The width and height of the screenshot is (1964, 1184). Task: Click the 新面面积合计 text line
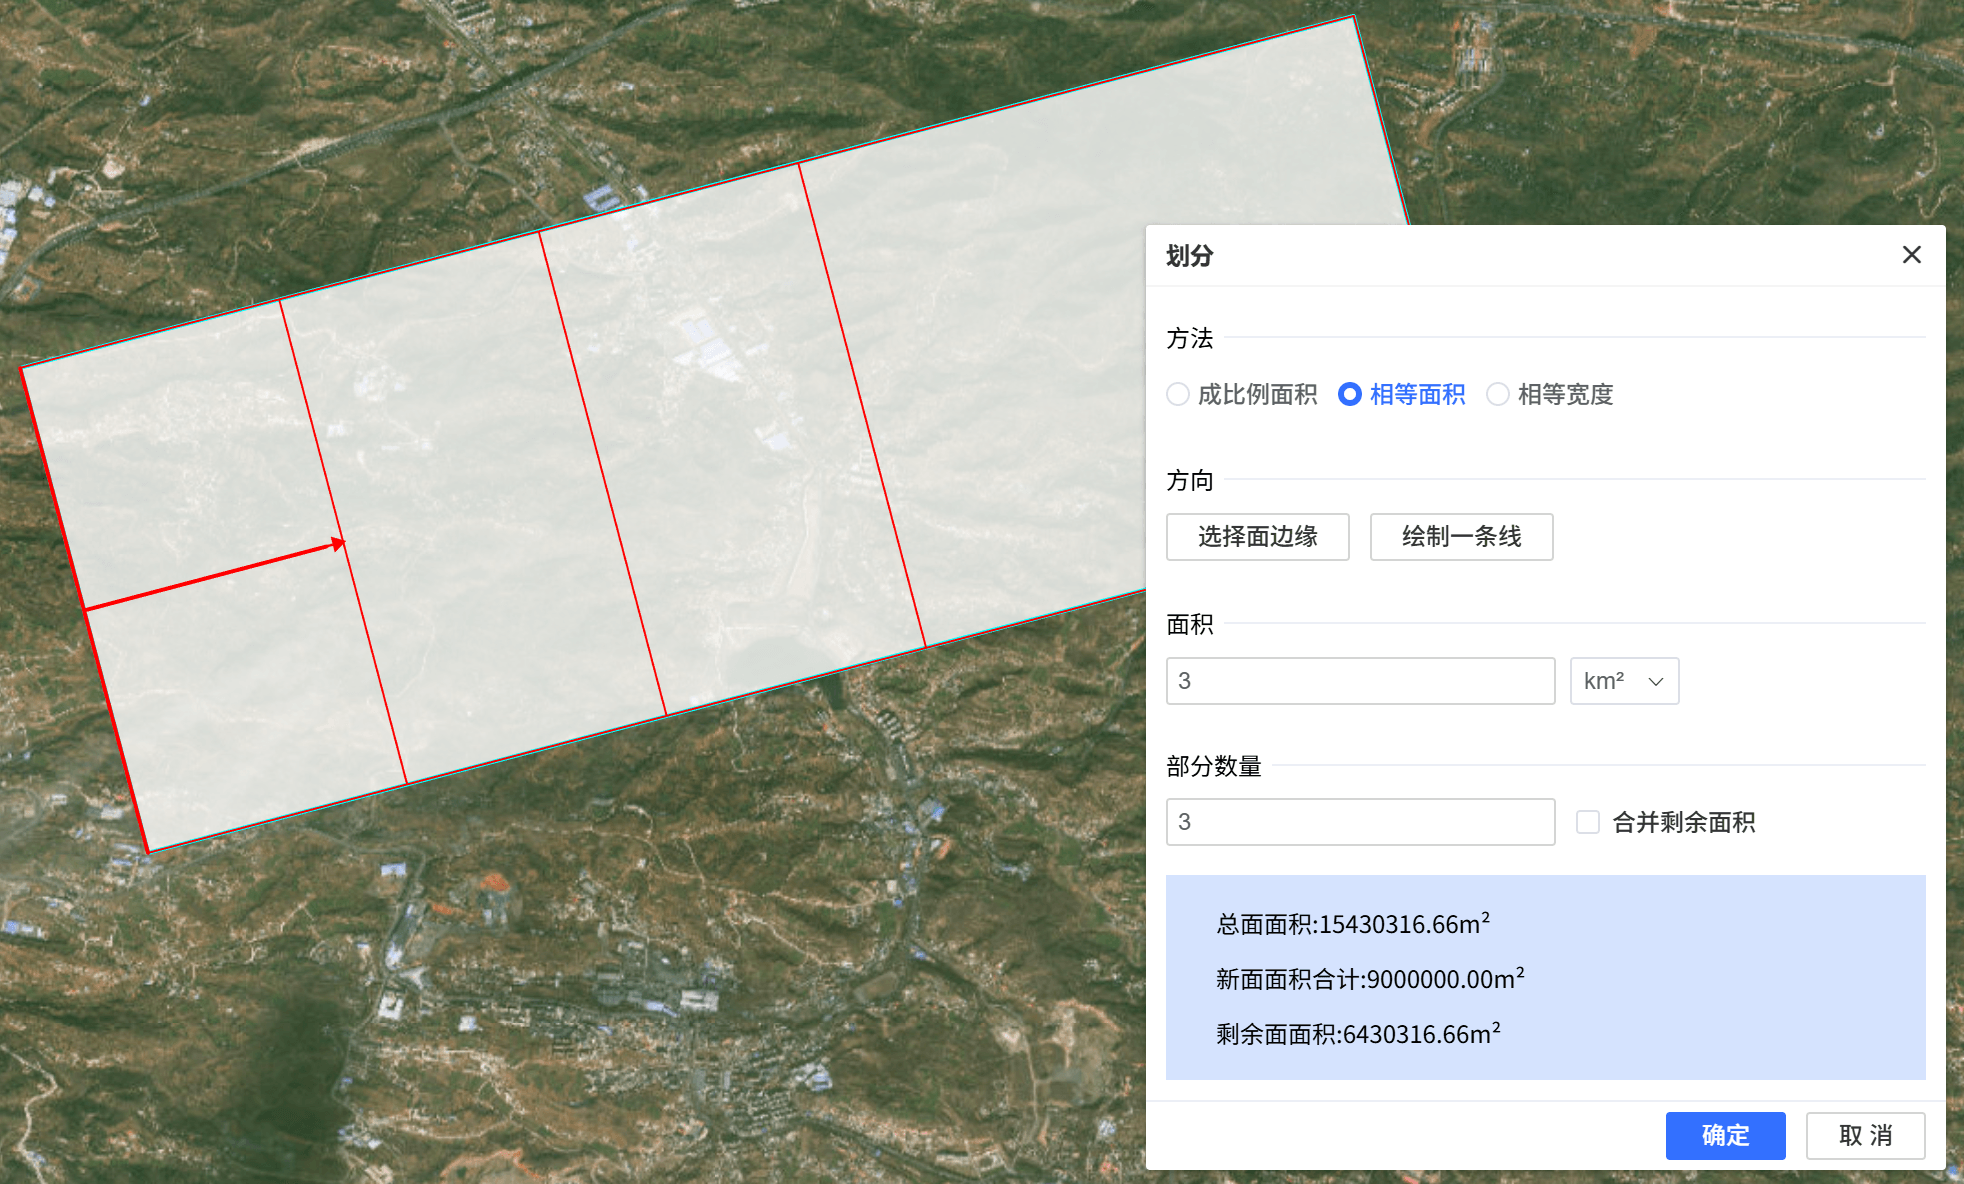(1369, 979)
